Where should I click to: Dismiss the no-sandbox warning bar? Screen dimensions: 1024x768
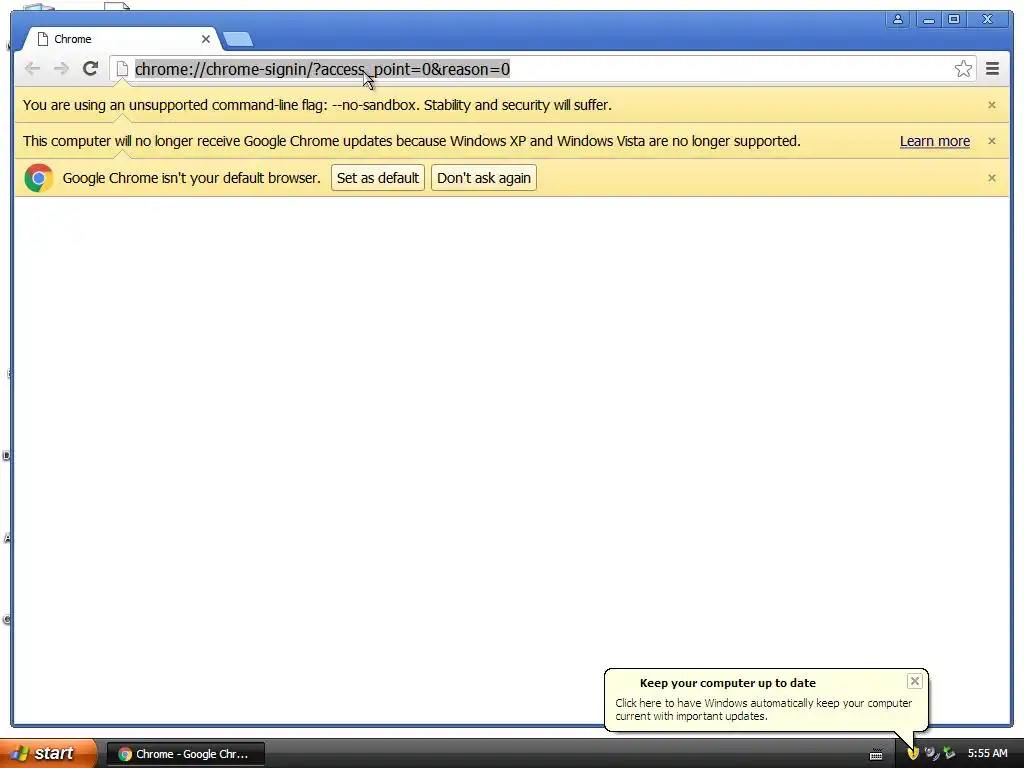(x=991, y=105)
